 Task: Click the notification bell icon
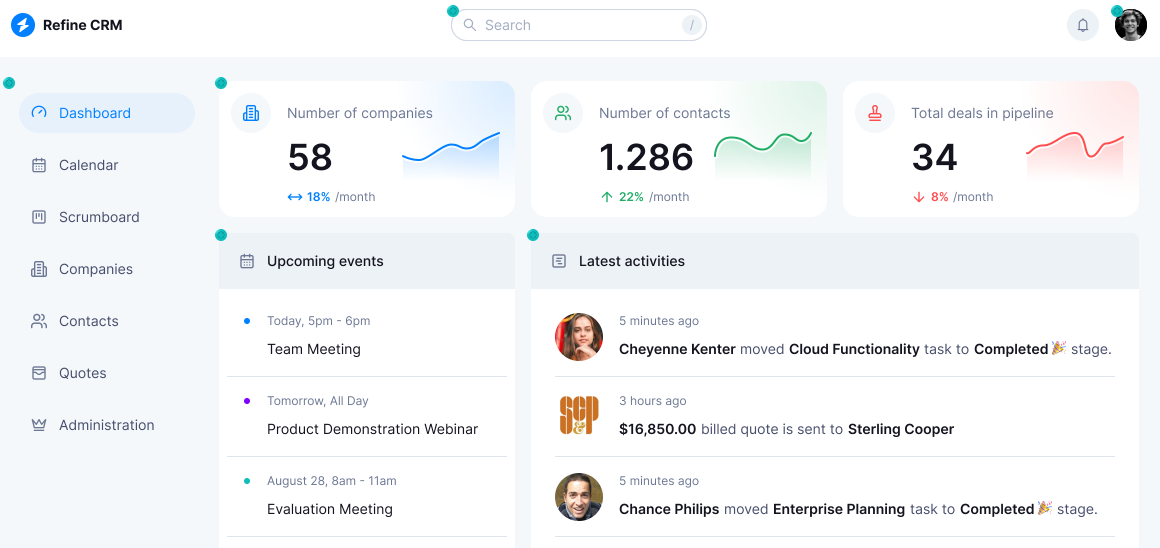(1082, 25)
